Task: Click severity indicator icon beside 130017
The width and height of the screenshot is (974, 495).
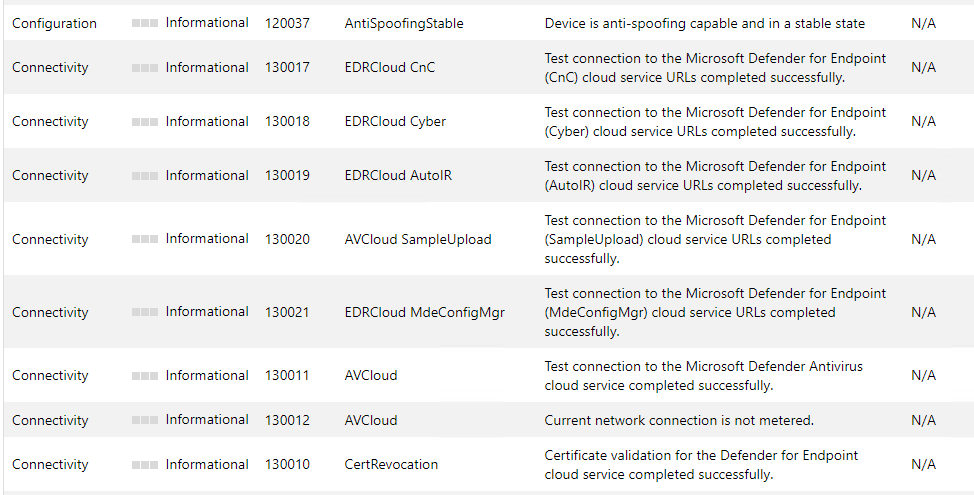Action: [x=145, y=68]
